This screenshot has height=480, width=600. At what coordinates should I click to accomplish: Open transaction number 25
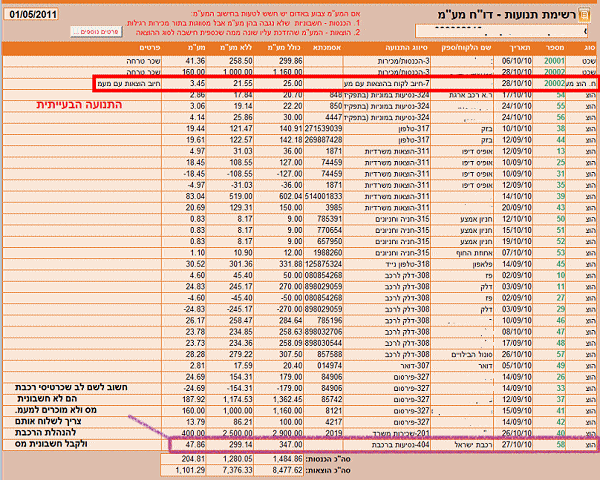coord(561,162)
